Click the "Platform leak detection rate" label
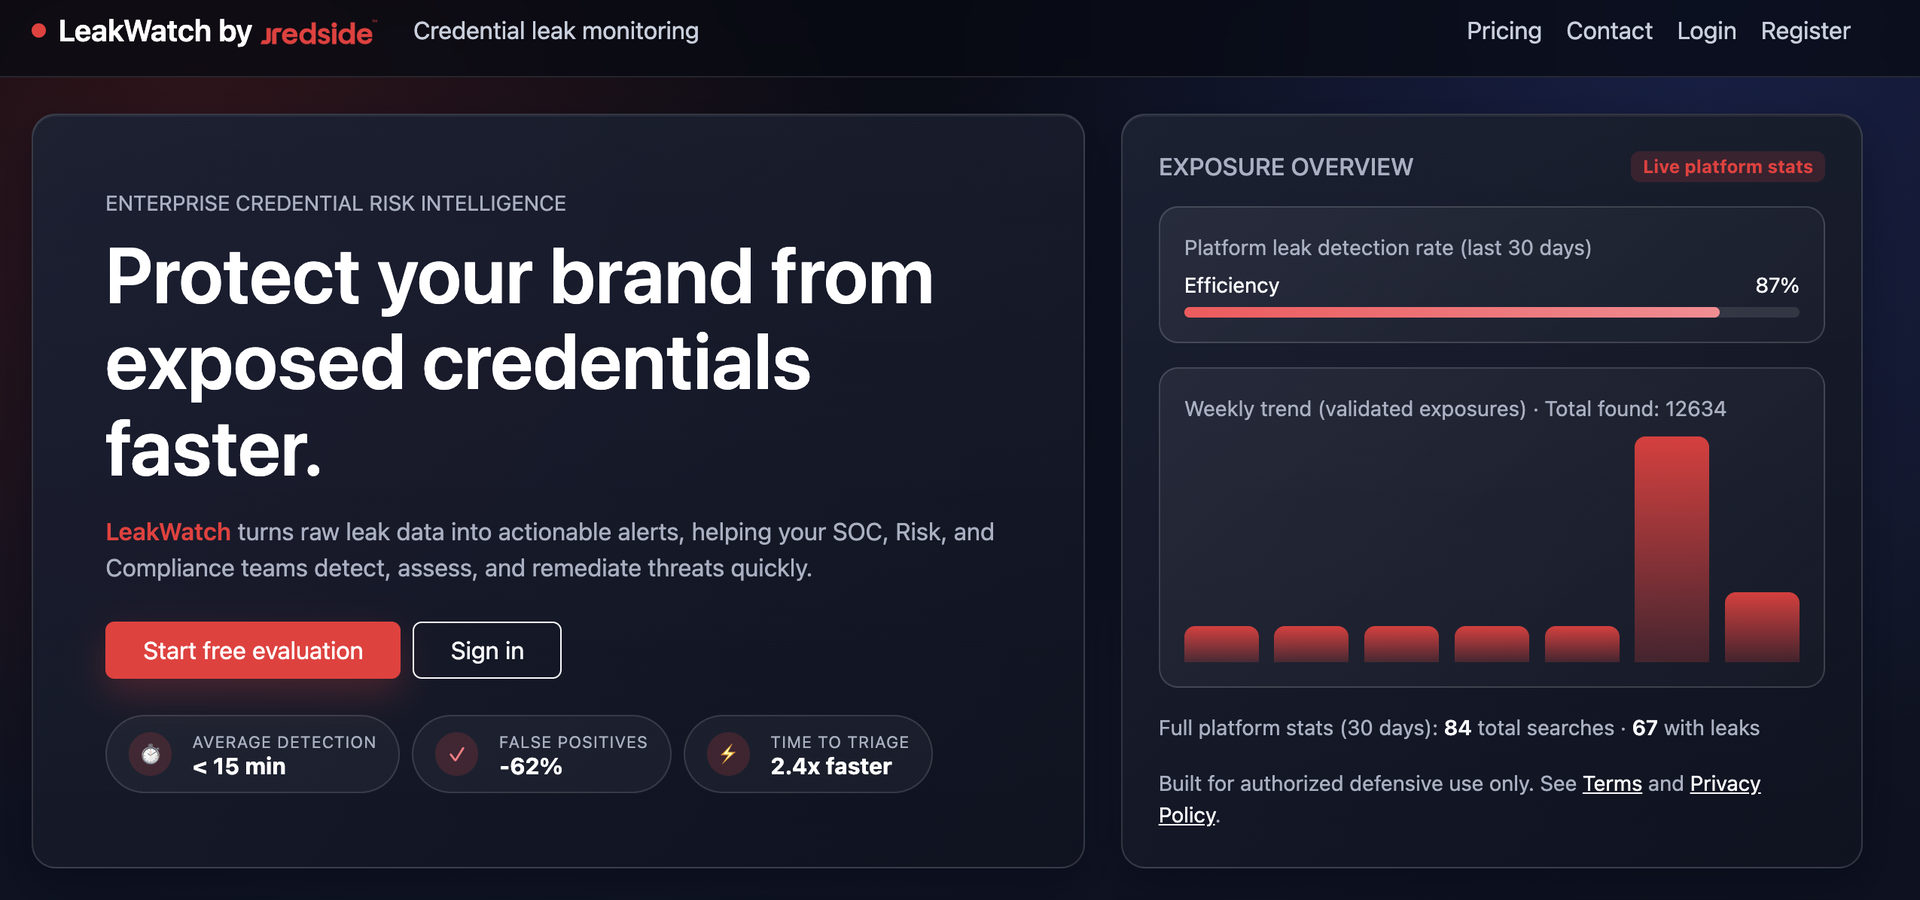The height and width of the screenshot is (900, 1920). tap(1388, 248)
